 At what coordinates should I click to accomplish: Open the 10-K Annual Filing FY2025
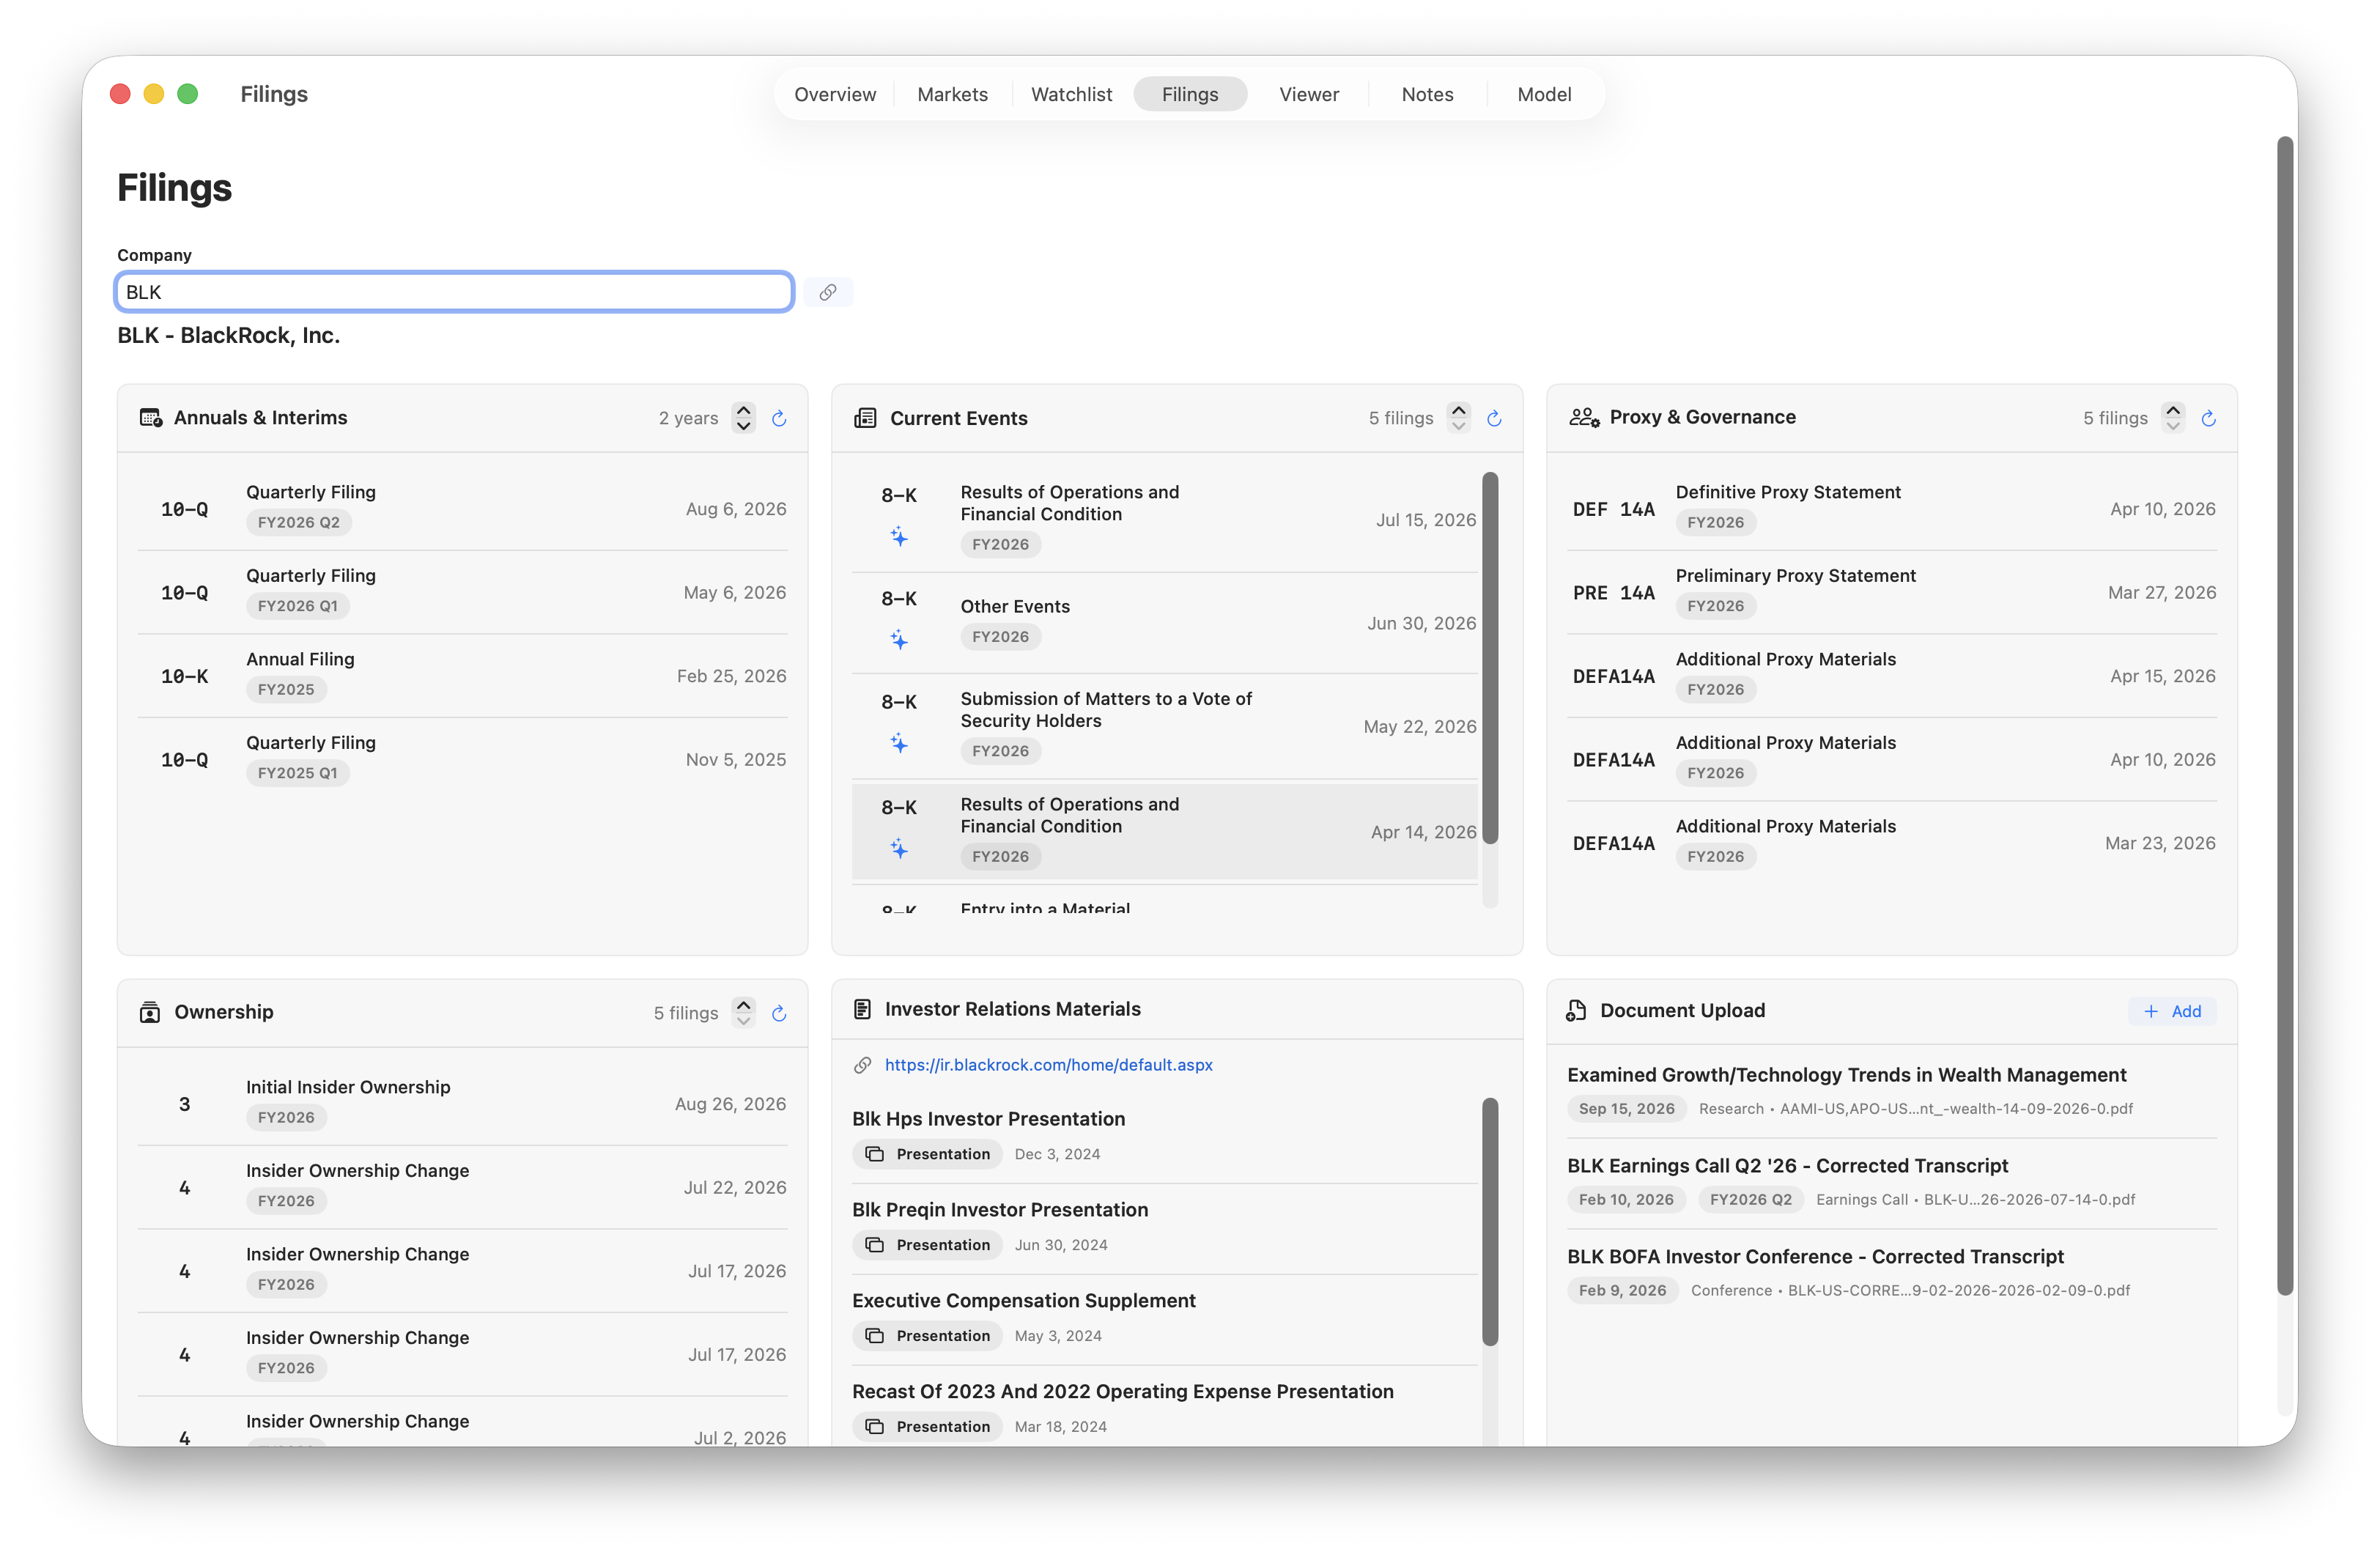[462, 676]
